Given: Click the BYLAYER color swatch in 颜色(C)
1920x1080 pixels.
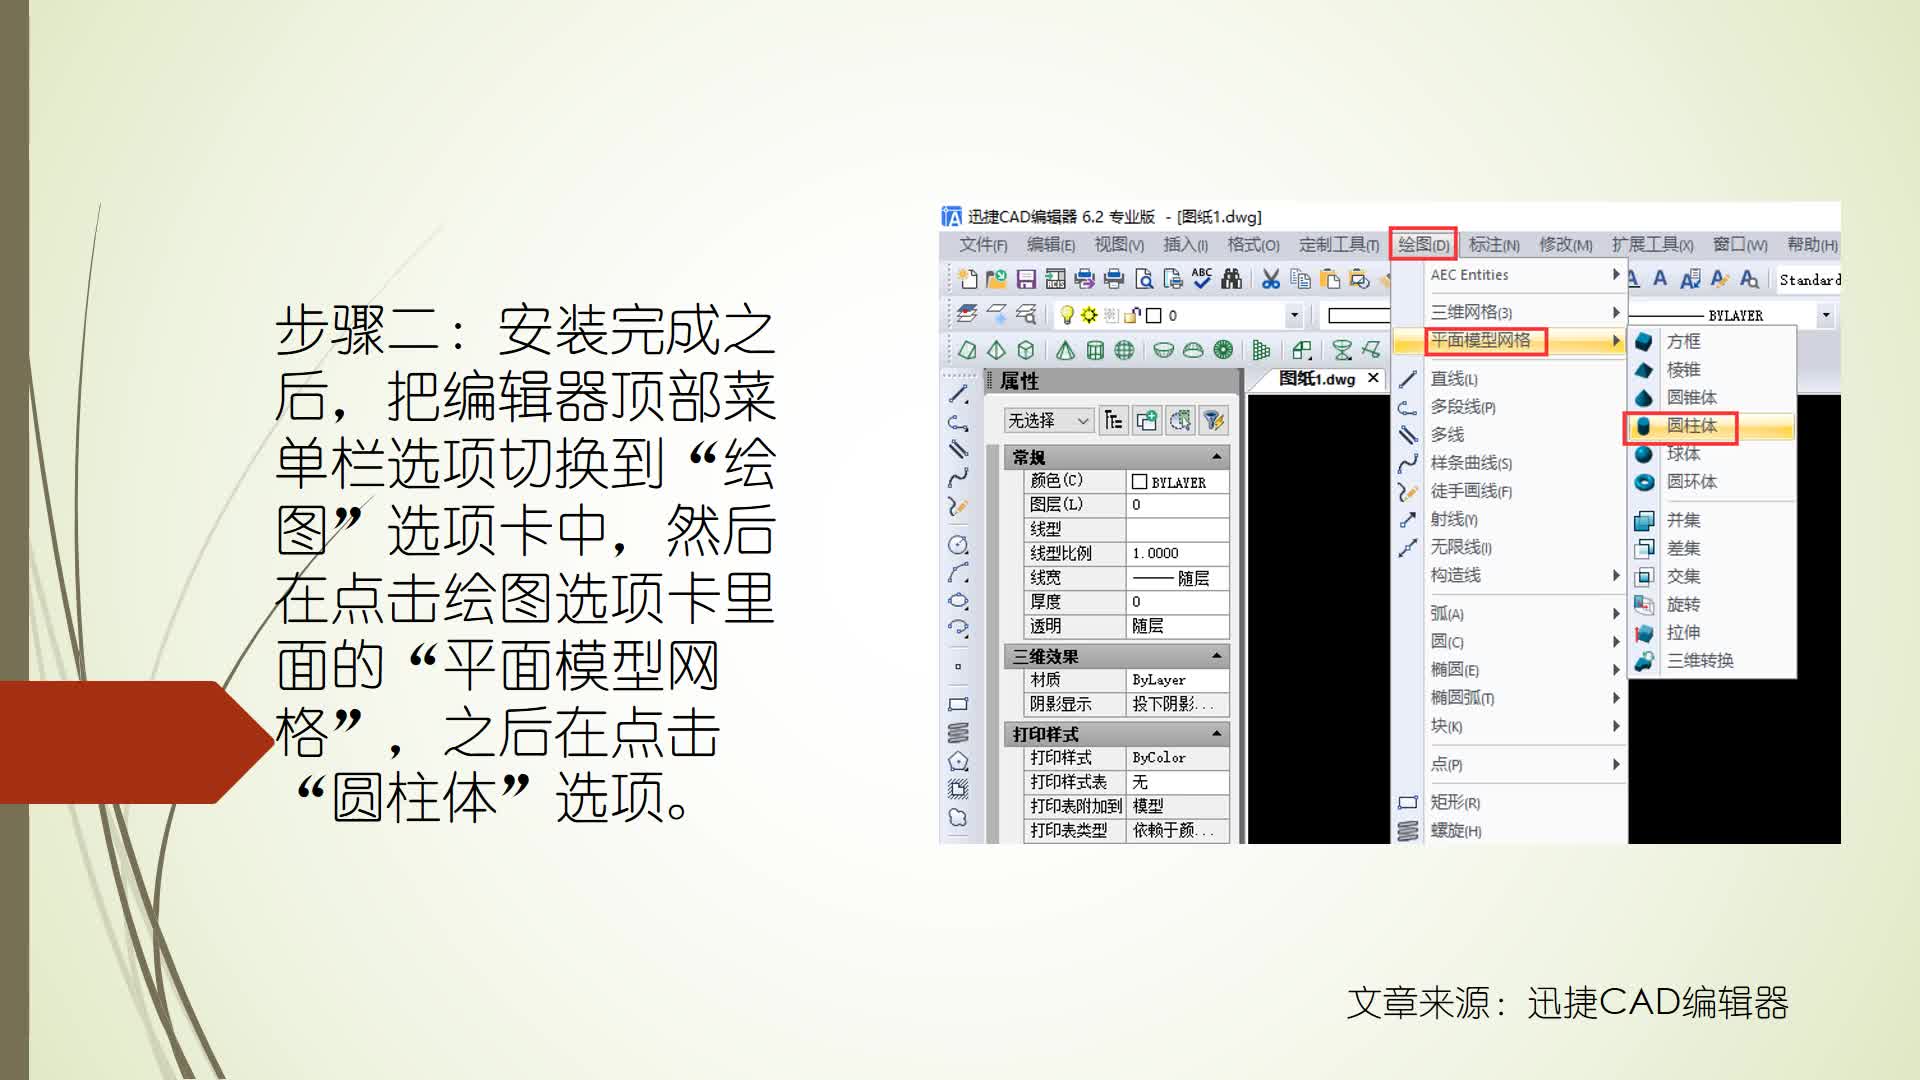Looking at the screenshot, I should coord(1140,481).
